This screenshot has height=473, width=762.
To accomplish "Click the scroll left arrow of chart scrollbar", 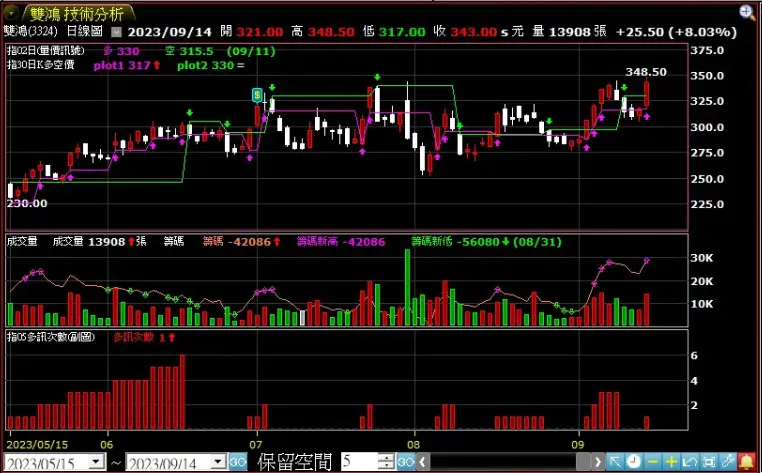I will point(423,461).
